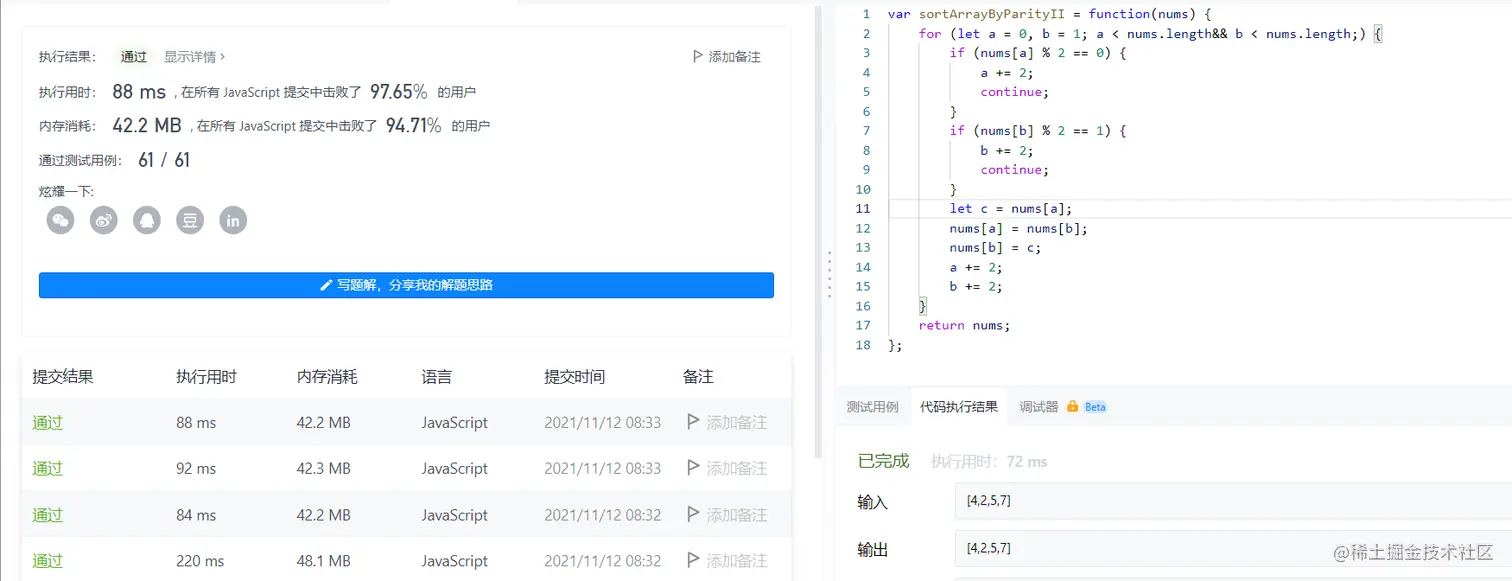Click code line 1 function declaration
Viewport: 1512px width, 581px height.
1049,14
